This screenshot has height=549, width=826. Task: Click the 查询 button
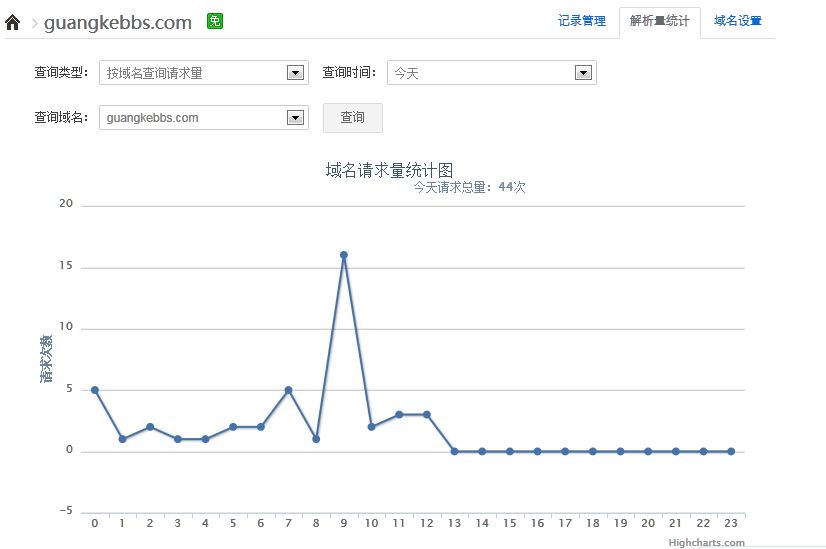click(352, 117)
